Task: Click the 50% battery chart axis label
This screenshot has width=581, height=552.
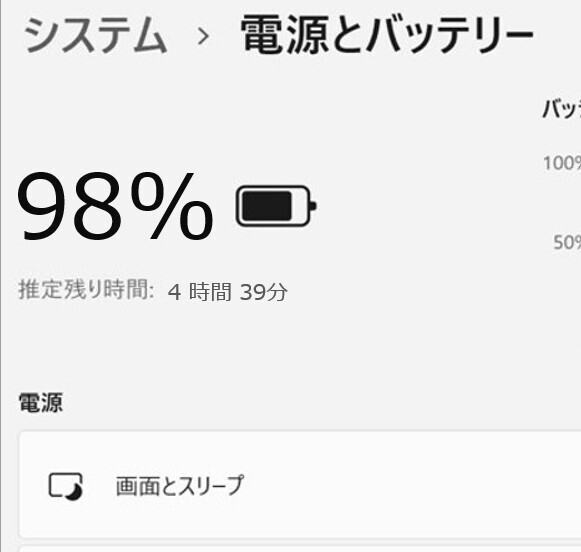Action: pyautogui.click(x=567, y=242)
